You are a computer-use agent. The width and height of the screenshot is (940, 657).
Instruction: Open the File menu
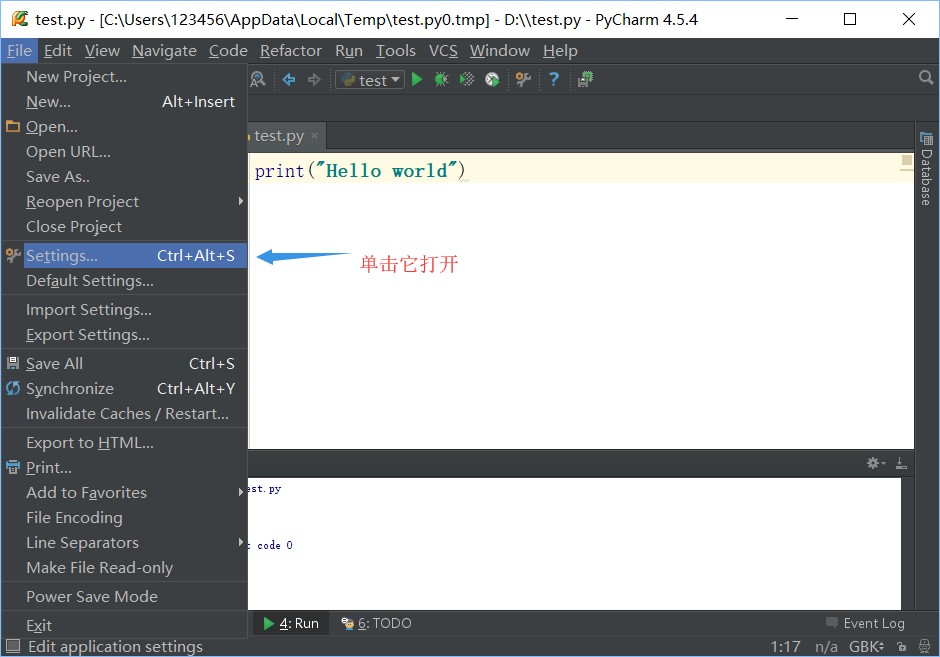pyautogui.click(x=19, y=51)
